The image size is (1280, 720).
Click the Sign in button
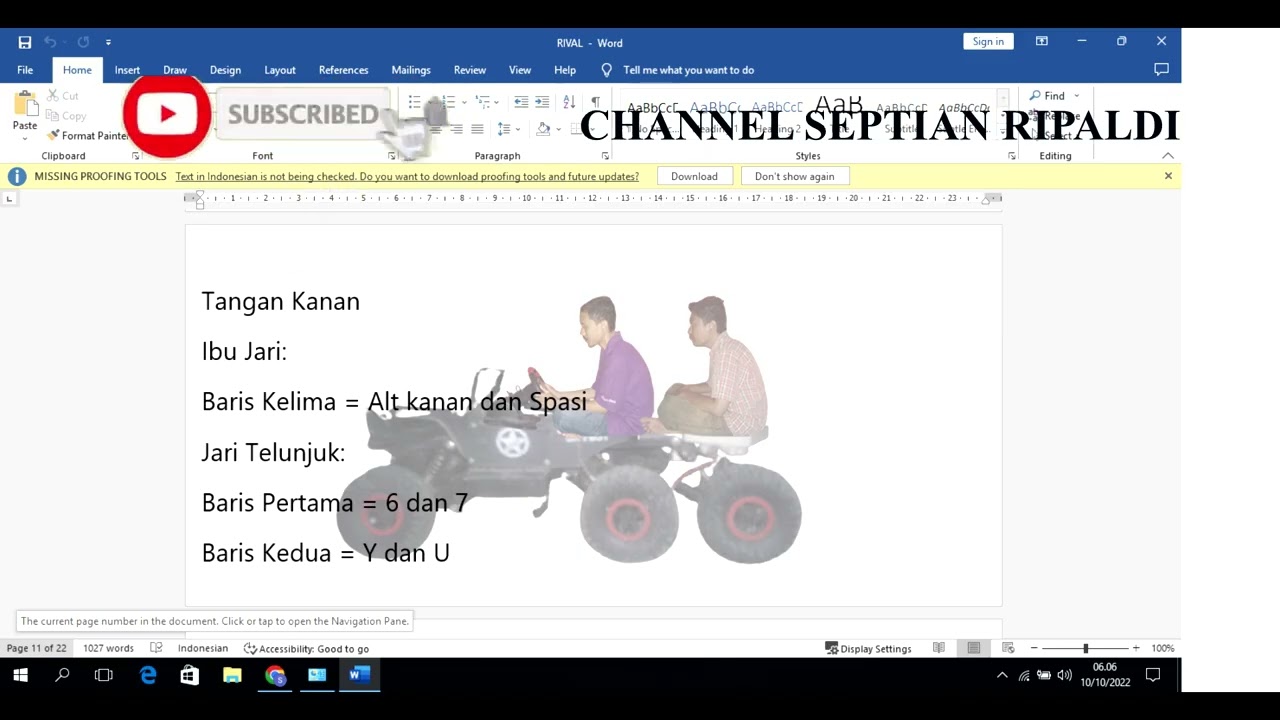(988, 41)
